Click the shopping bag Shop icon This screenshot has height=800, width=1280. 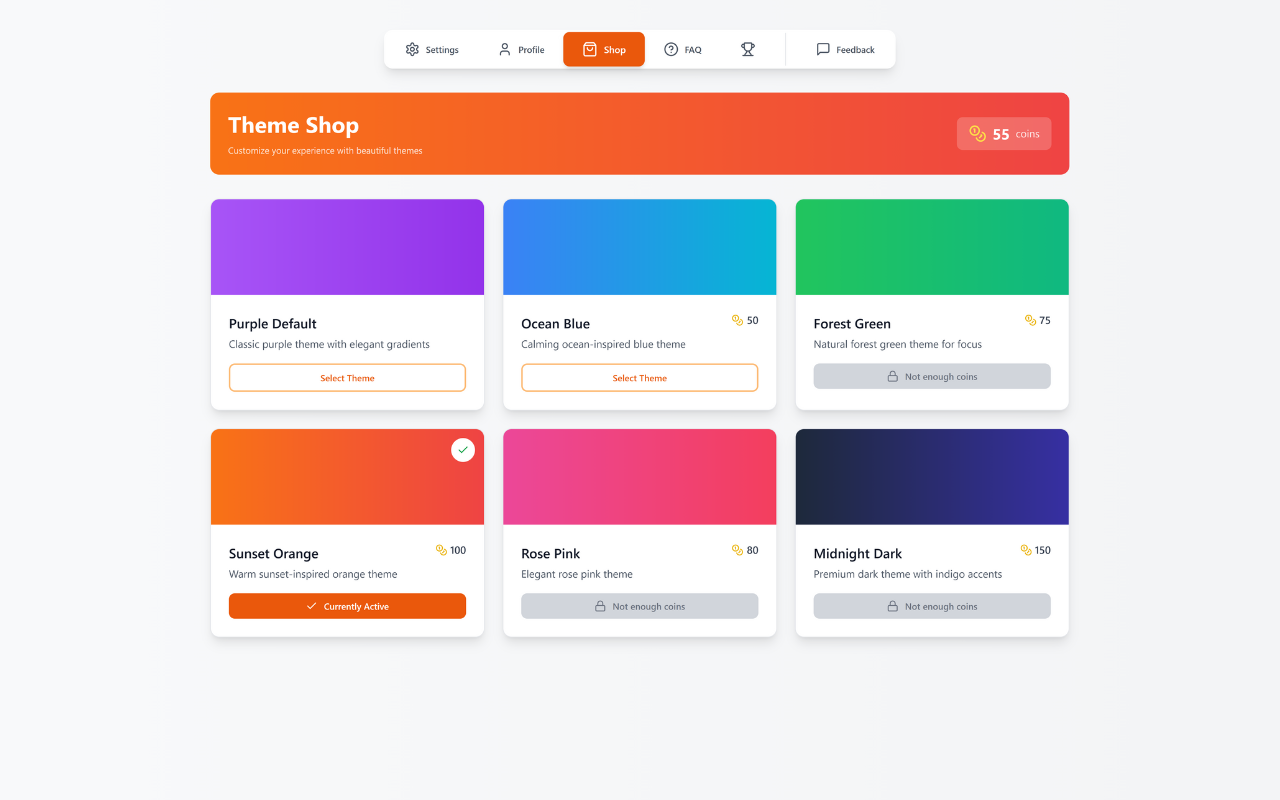(x=590, y=49)
